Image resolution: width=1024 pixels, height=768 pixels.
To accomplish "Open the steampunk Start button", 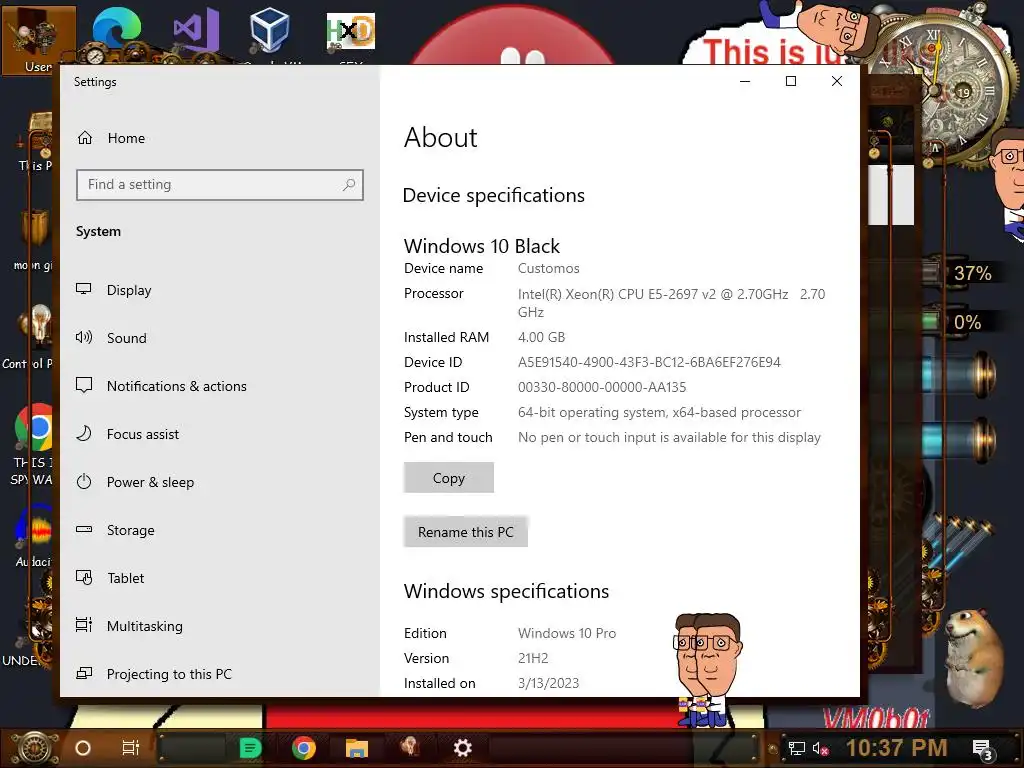I will click(35, 748).
